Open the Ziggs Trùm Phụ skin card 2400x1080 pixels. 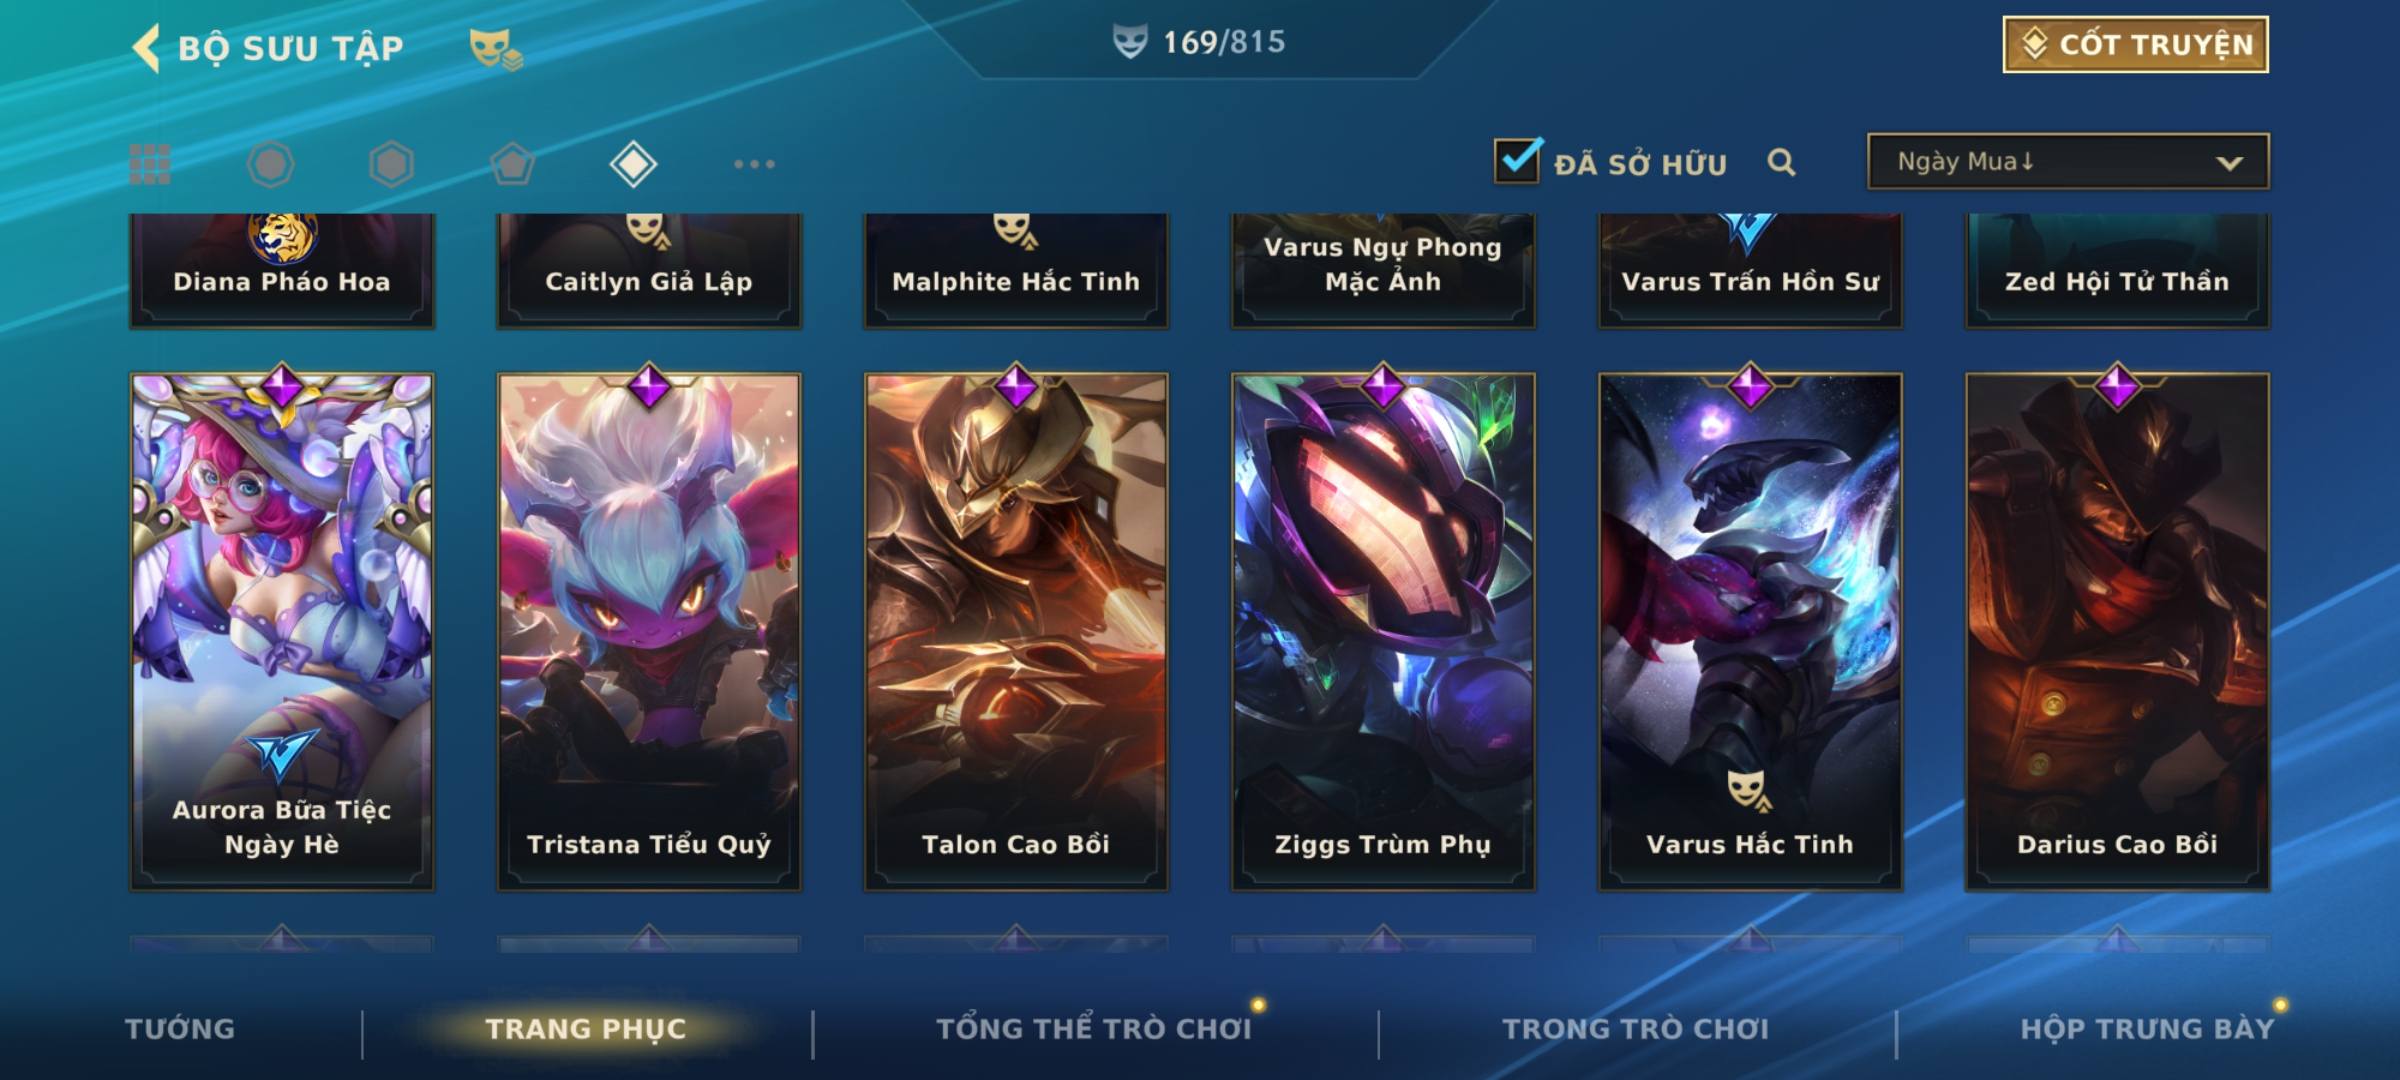[1383, 632]
